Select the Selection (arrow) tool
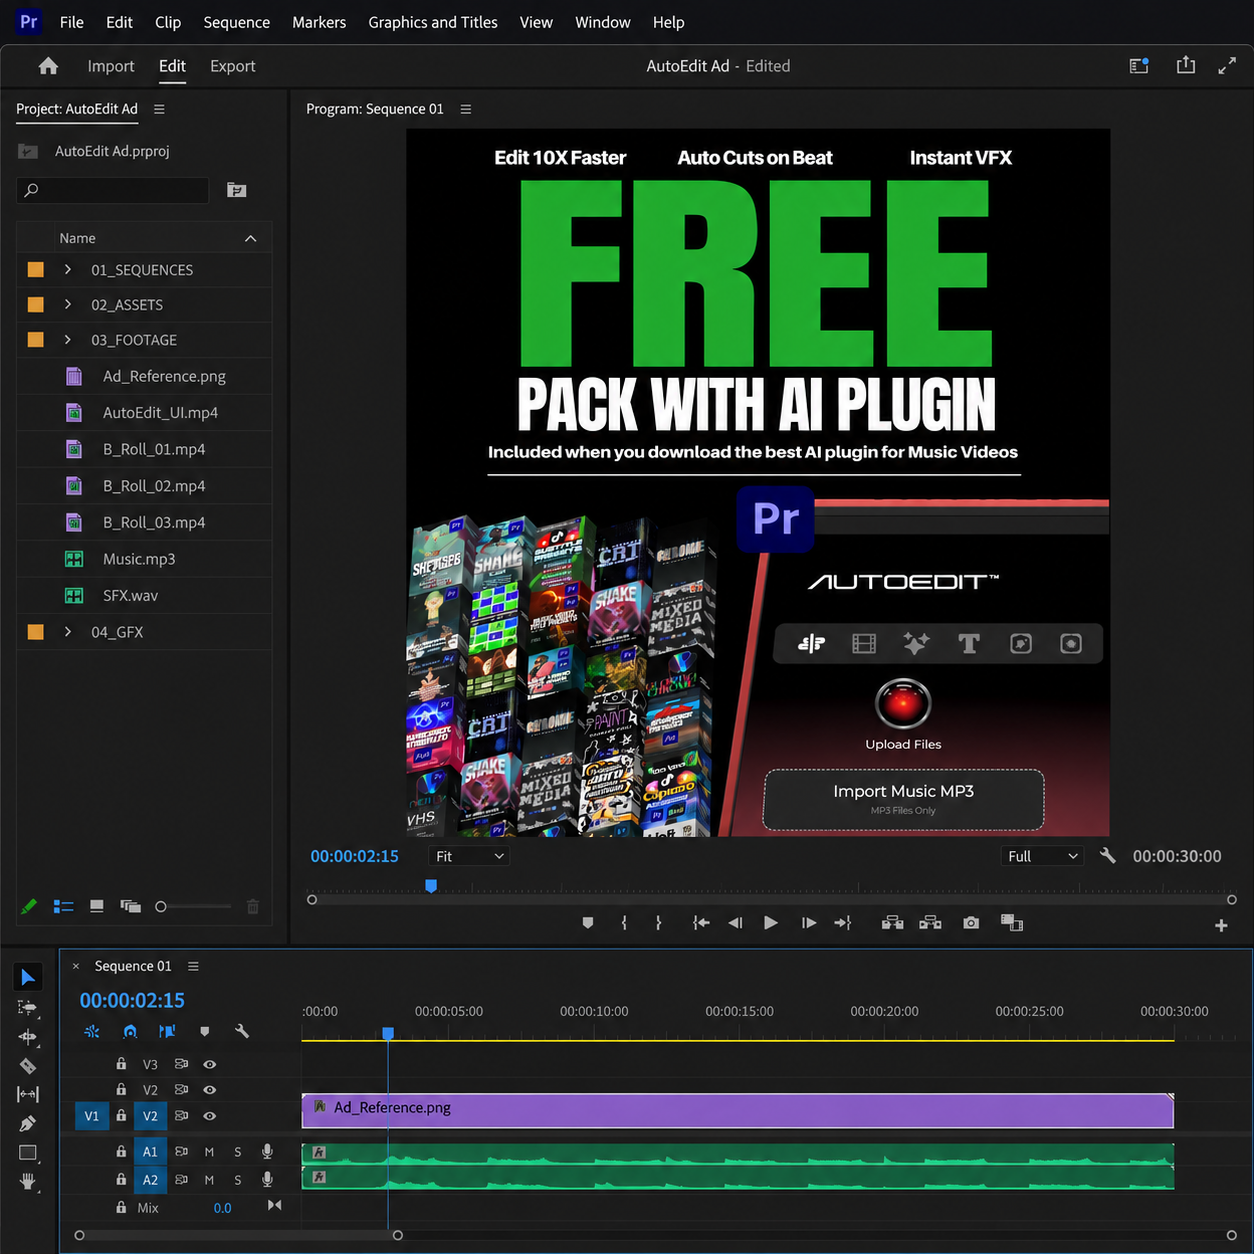 point(28,977)
